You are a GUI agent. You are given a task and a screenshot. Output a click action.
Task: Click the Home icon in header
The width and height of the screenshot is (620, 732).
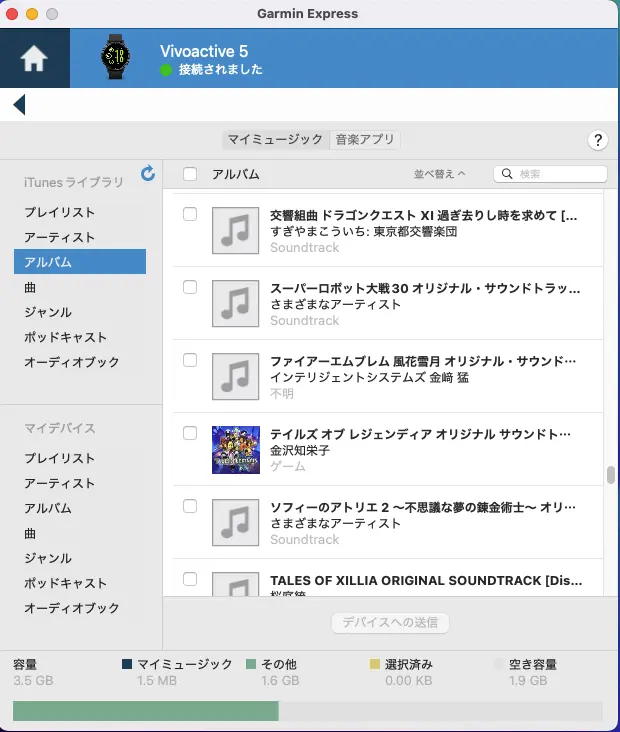coord(34,59)
